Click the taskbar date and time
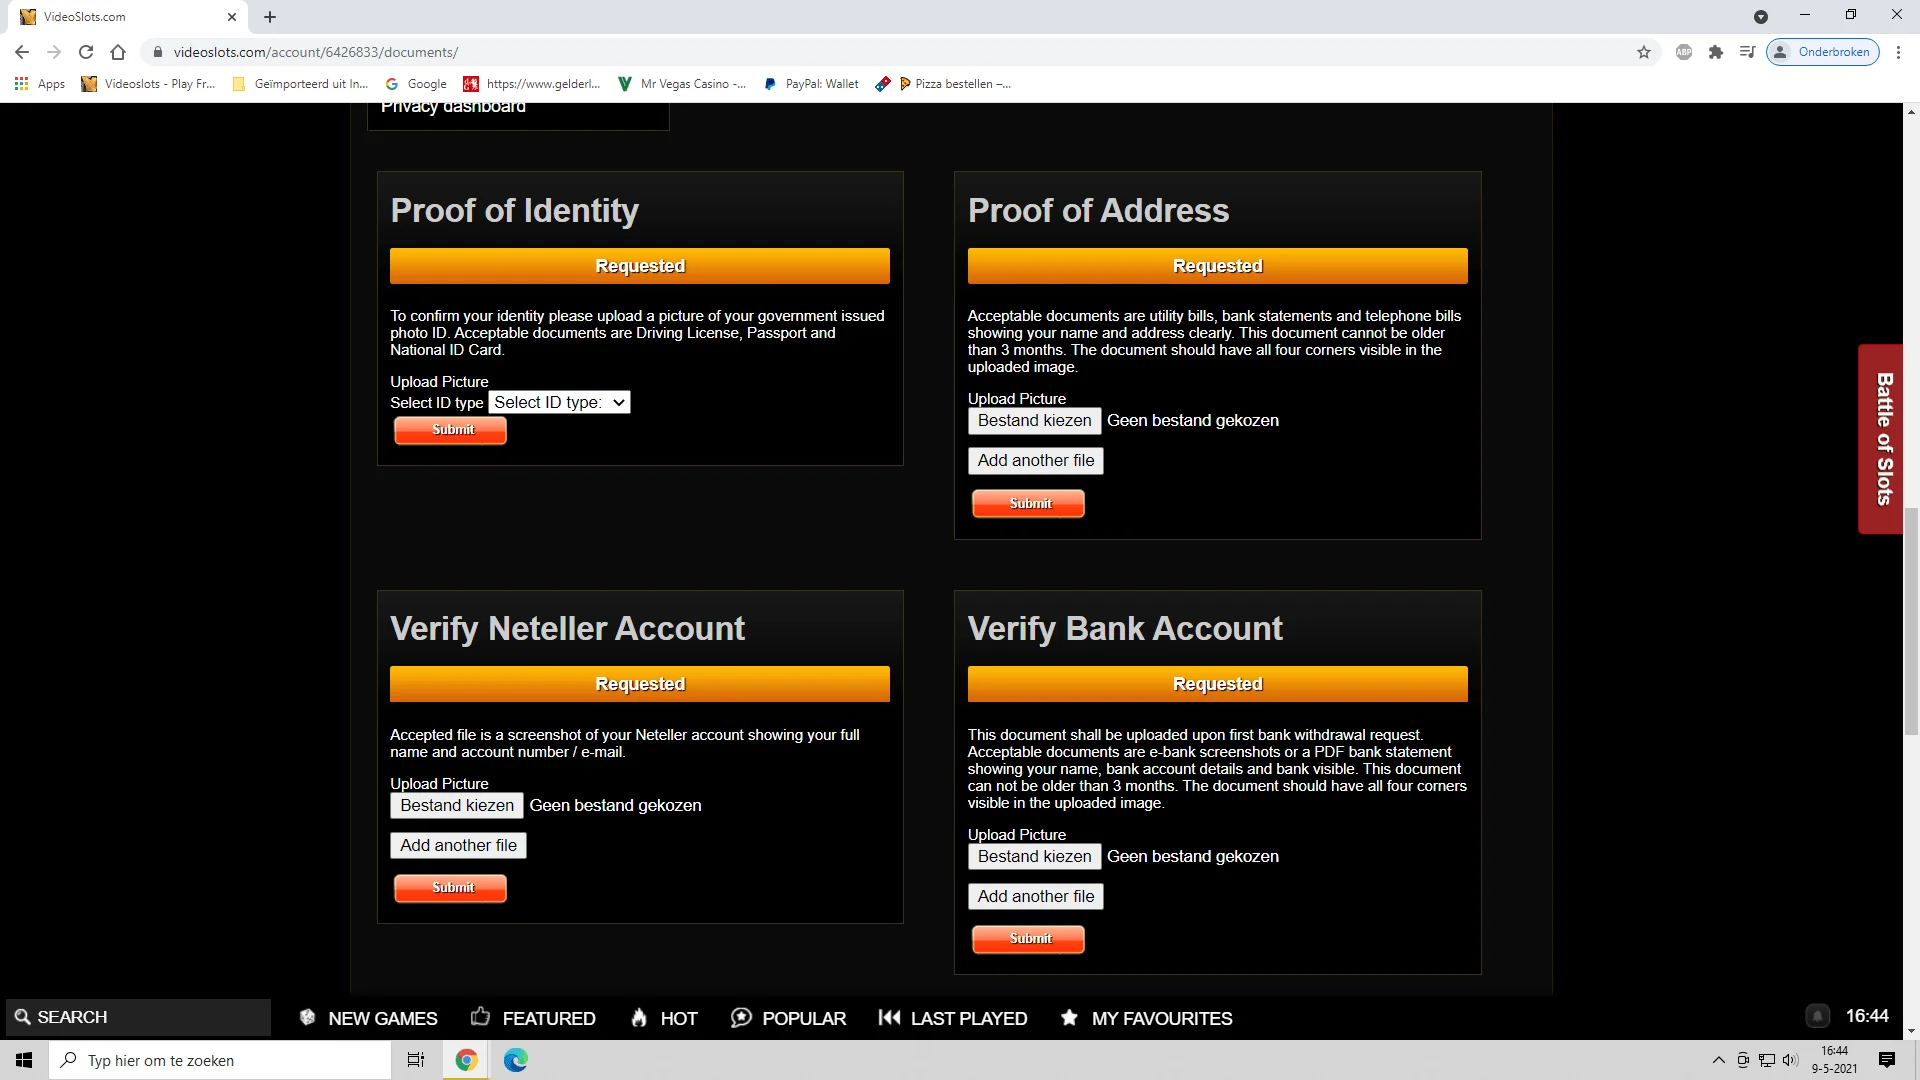The width and height of the screenshot is (1920, 1080). pos(1834,1060)
